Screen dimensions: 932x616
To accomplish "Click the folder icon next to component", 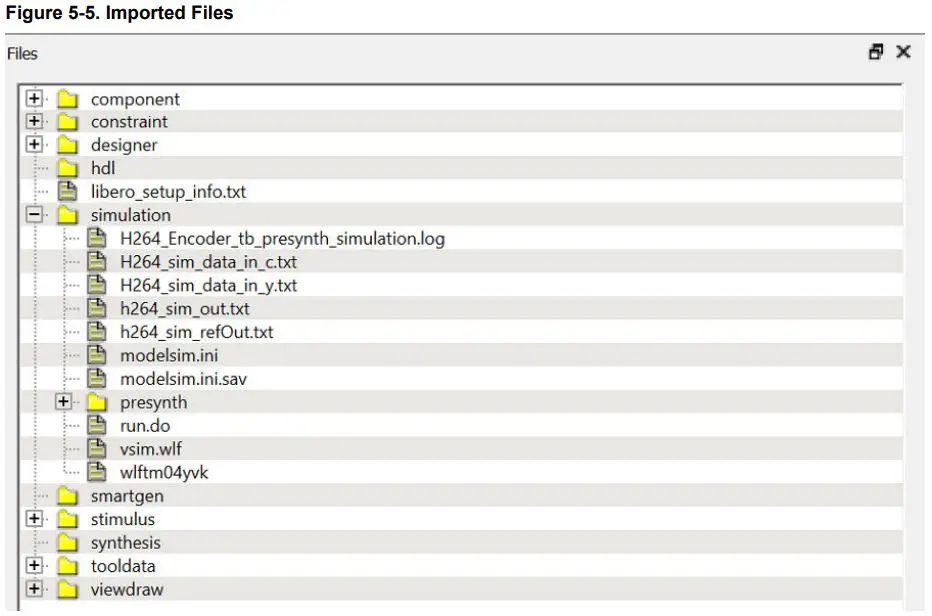I will (x=67, y=99).
